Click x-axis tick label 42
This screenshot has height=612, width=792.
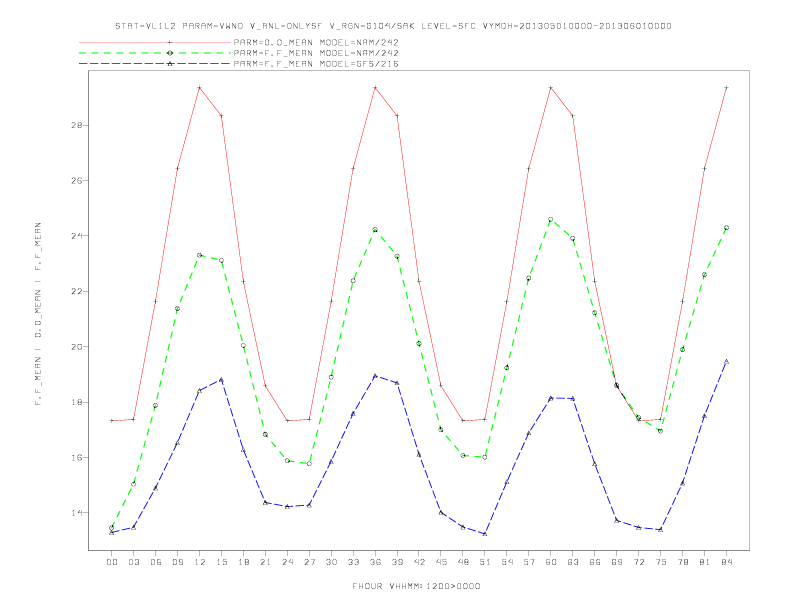click(419, 562)
